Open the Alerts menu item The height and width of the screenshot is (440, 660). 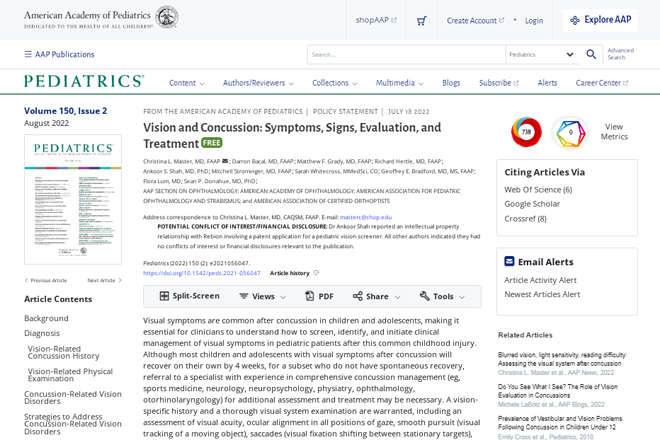tap(547, 83)
